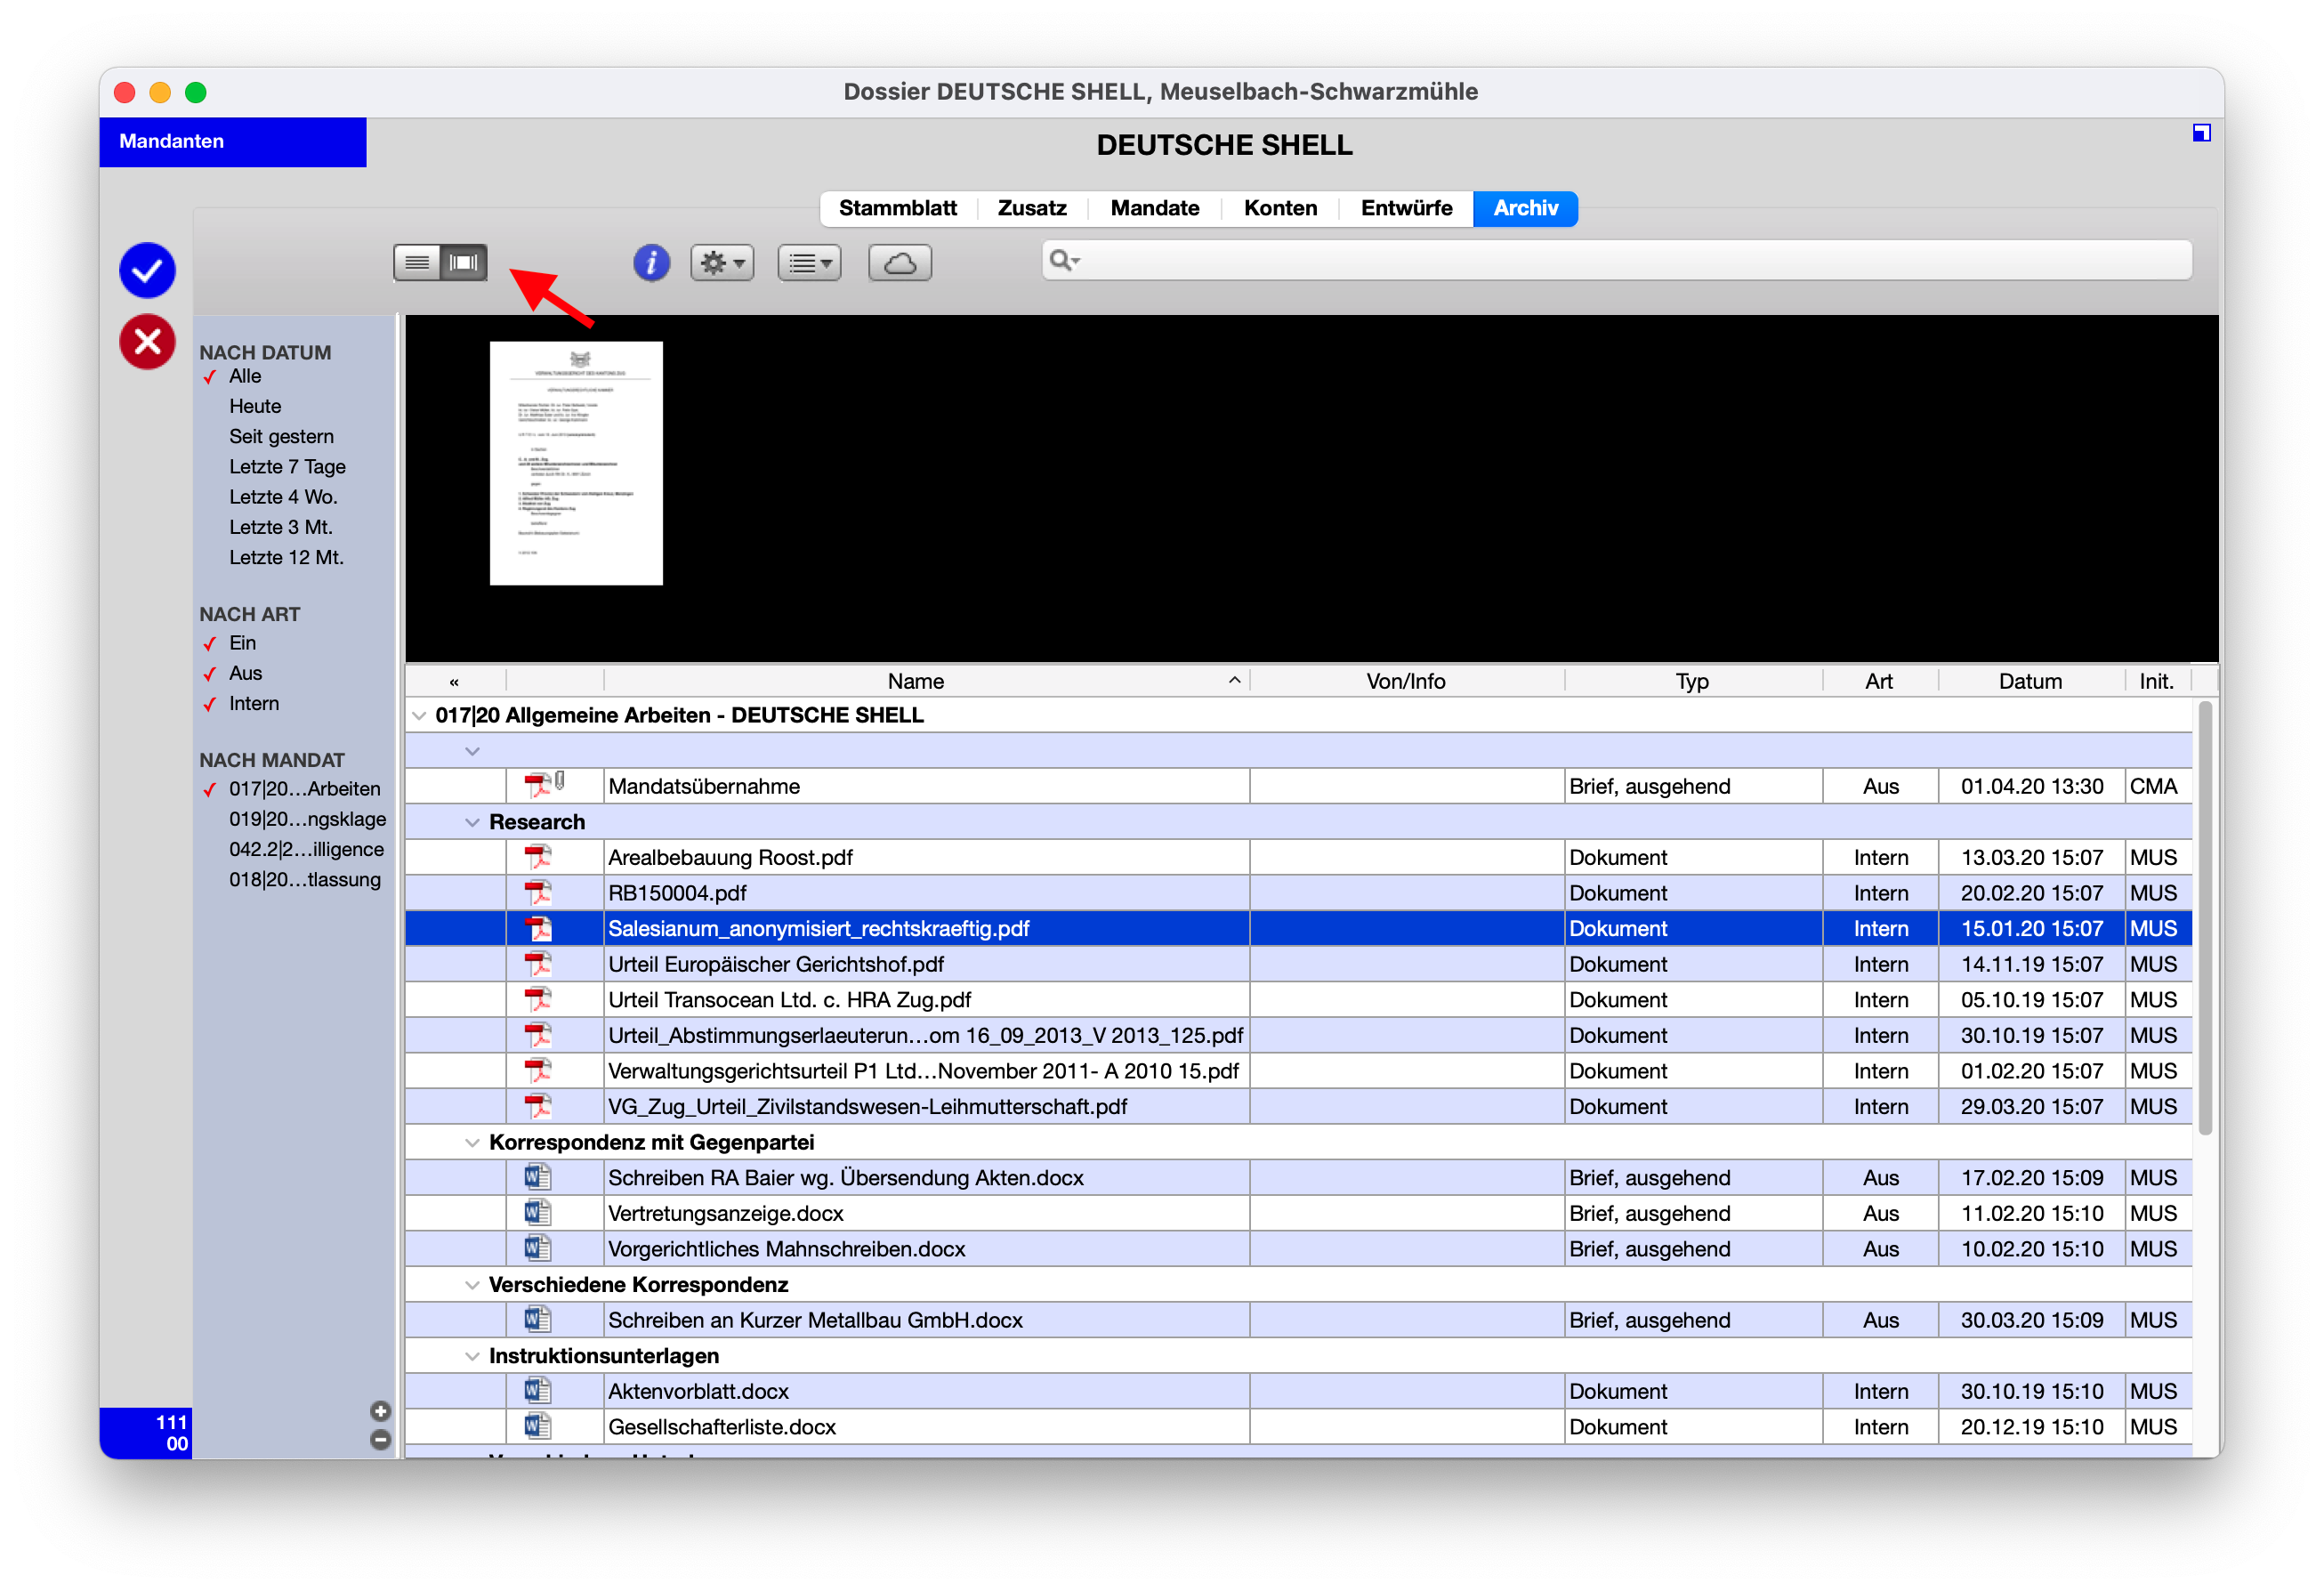
Task: Confirm with the blue checkmark button
Action: click(x=147, y=270)
